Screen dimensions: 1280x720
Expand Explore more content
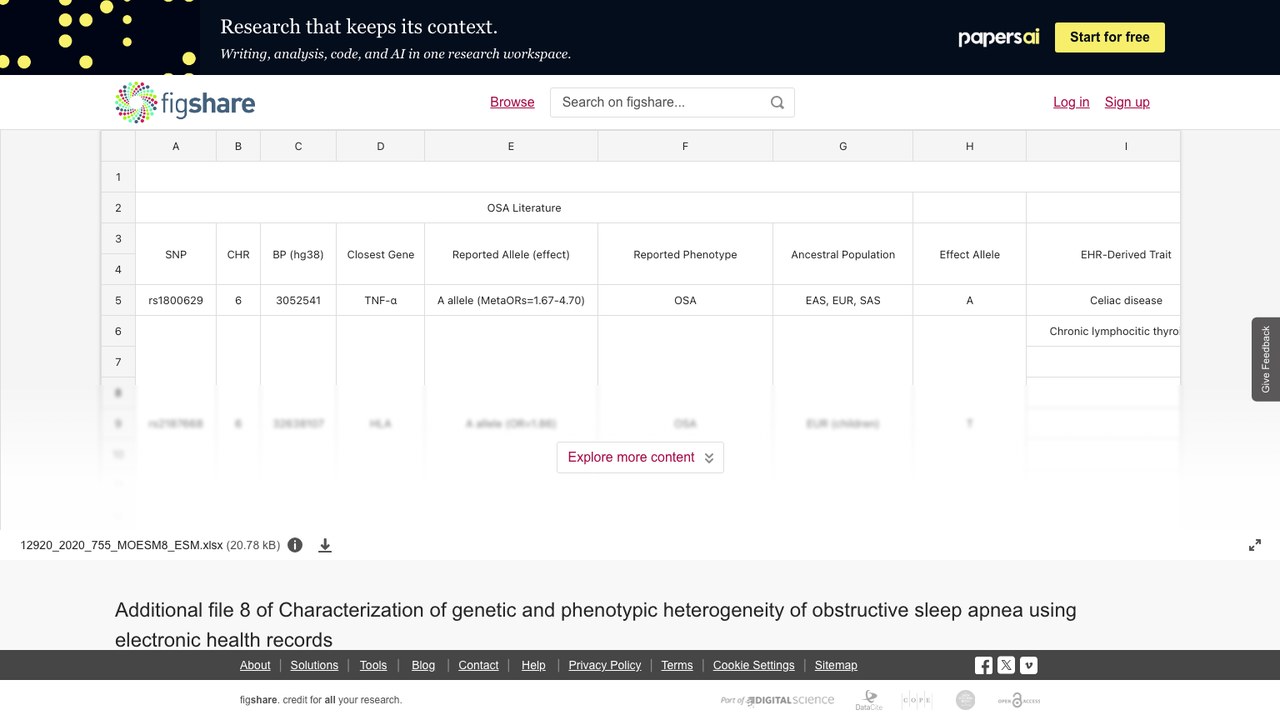pyautogui.click(x=640, y=457)
